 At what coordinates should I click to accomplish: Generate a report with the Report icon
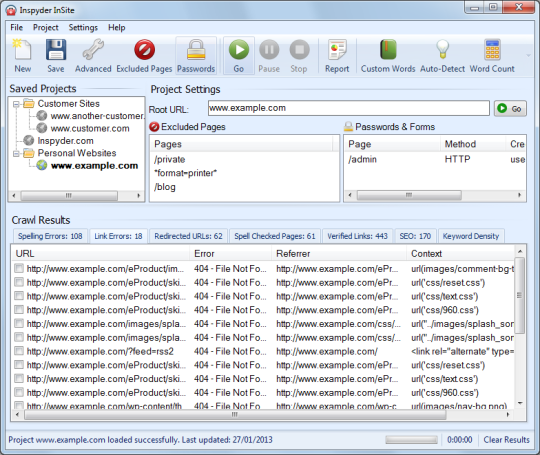pyautogui.click(x=337, y=55)
